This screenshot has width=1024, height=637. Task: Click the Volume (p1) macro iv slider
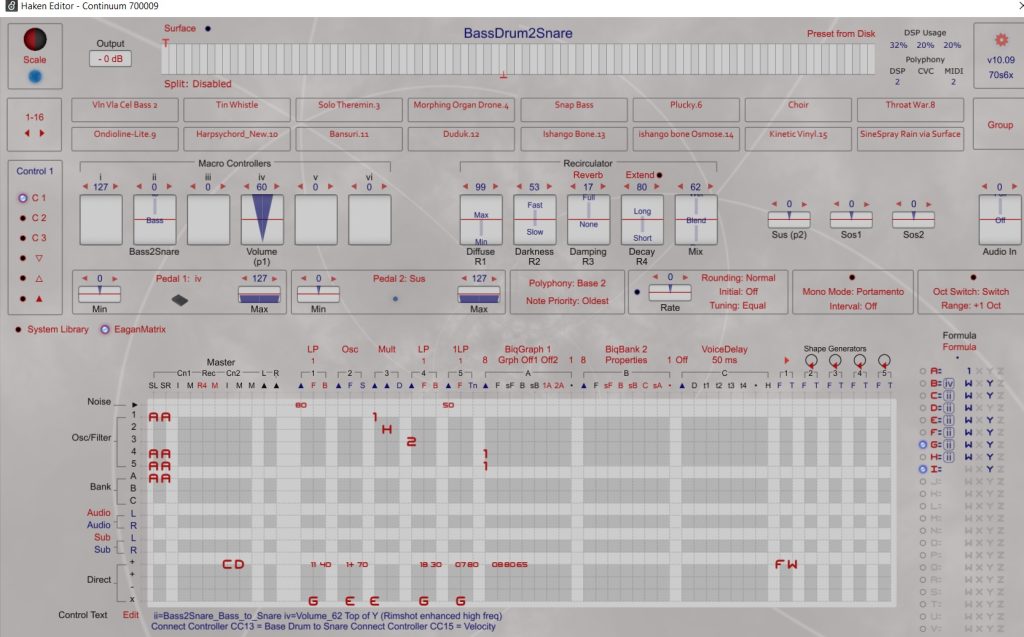pyautogui.click(x=262, y=220)
